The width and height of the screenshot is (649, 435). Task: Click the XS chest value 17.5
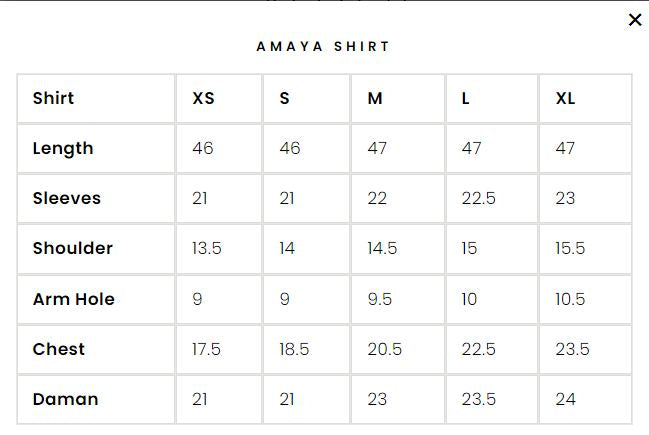coord(207,349)
